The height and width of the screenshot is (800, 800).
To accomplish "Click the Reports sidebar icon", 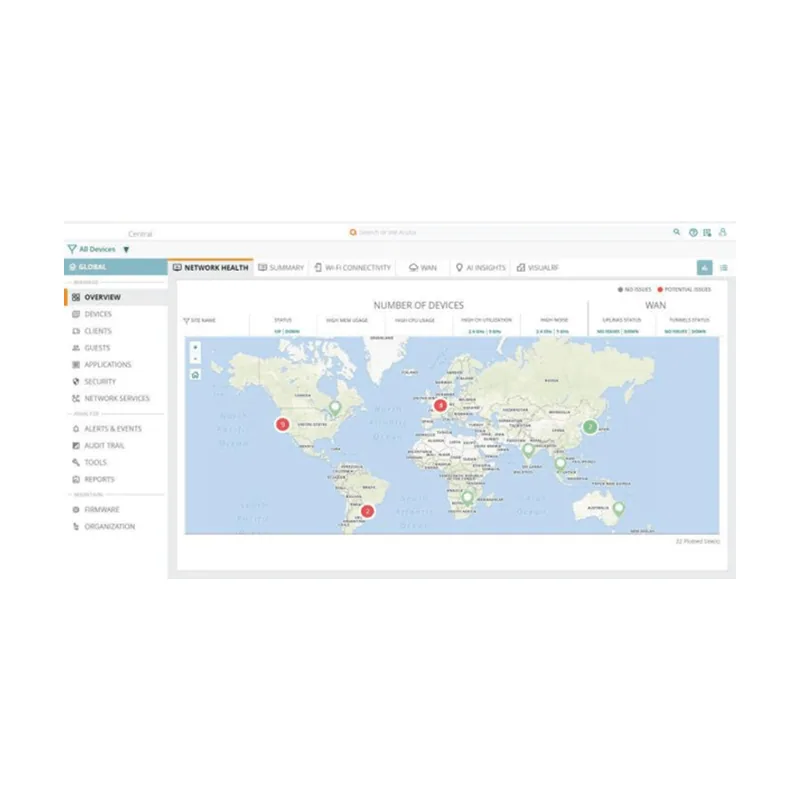I will coord(76,480).
